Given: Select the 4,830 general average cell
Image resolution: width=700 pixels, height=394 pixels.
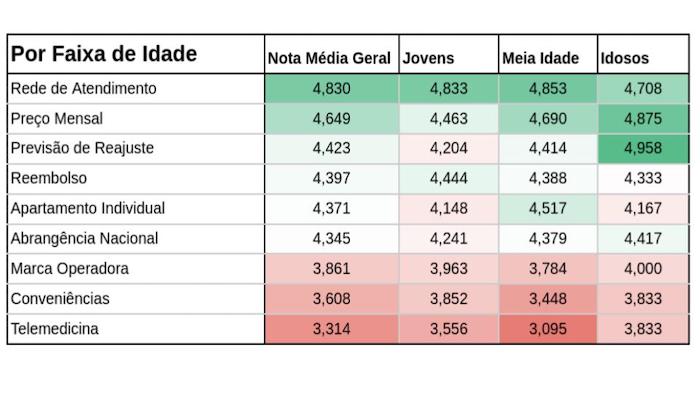Looking at the screenshot, I should [x=332, y=89].
